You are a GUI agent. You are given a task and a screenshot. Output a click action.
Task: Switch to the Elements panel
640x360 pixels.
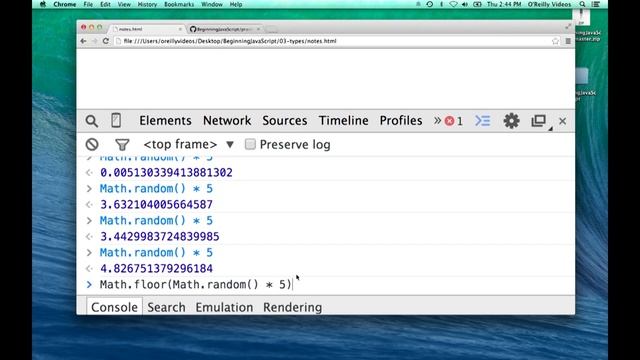click(165, 120)
